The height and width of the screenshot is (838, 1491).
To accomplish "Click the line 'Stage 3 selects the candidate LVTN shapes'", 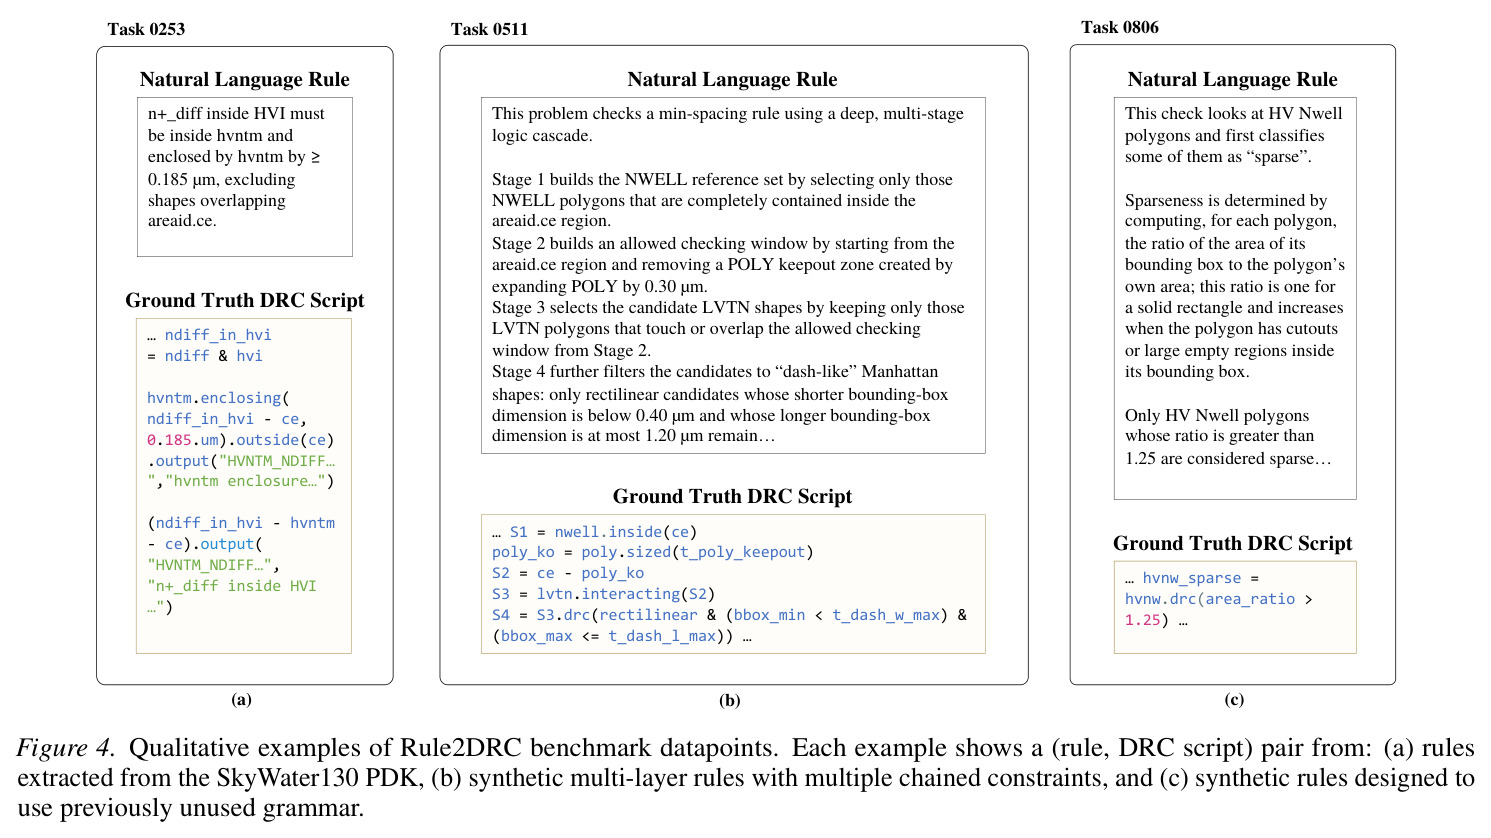I will (728, 307).
